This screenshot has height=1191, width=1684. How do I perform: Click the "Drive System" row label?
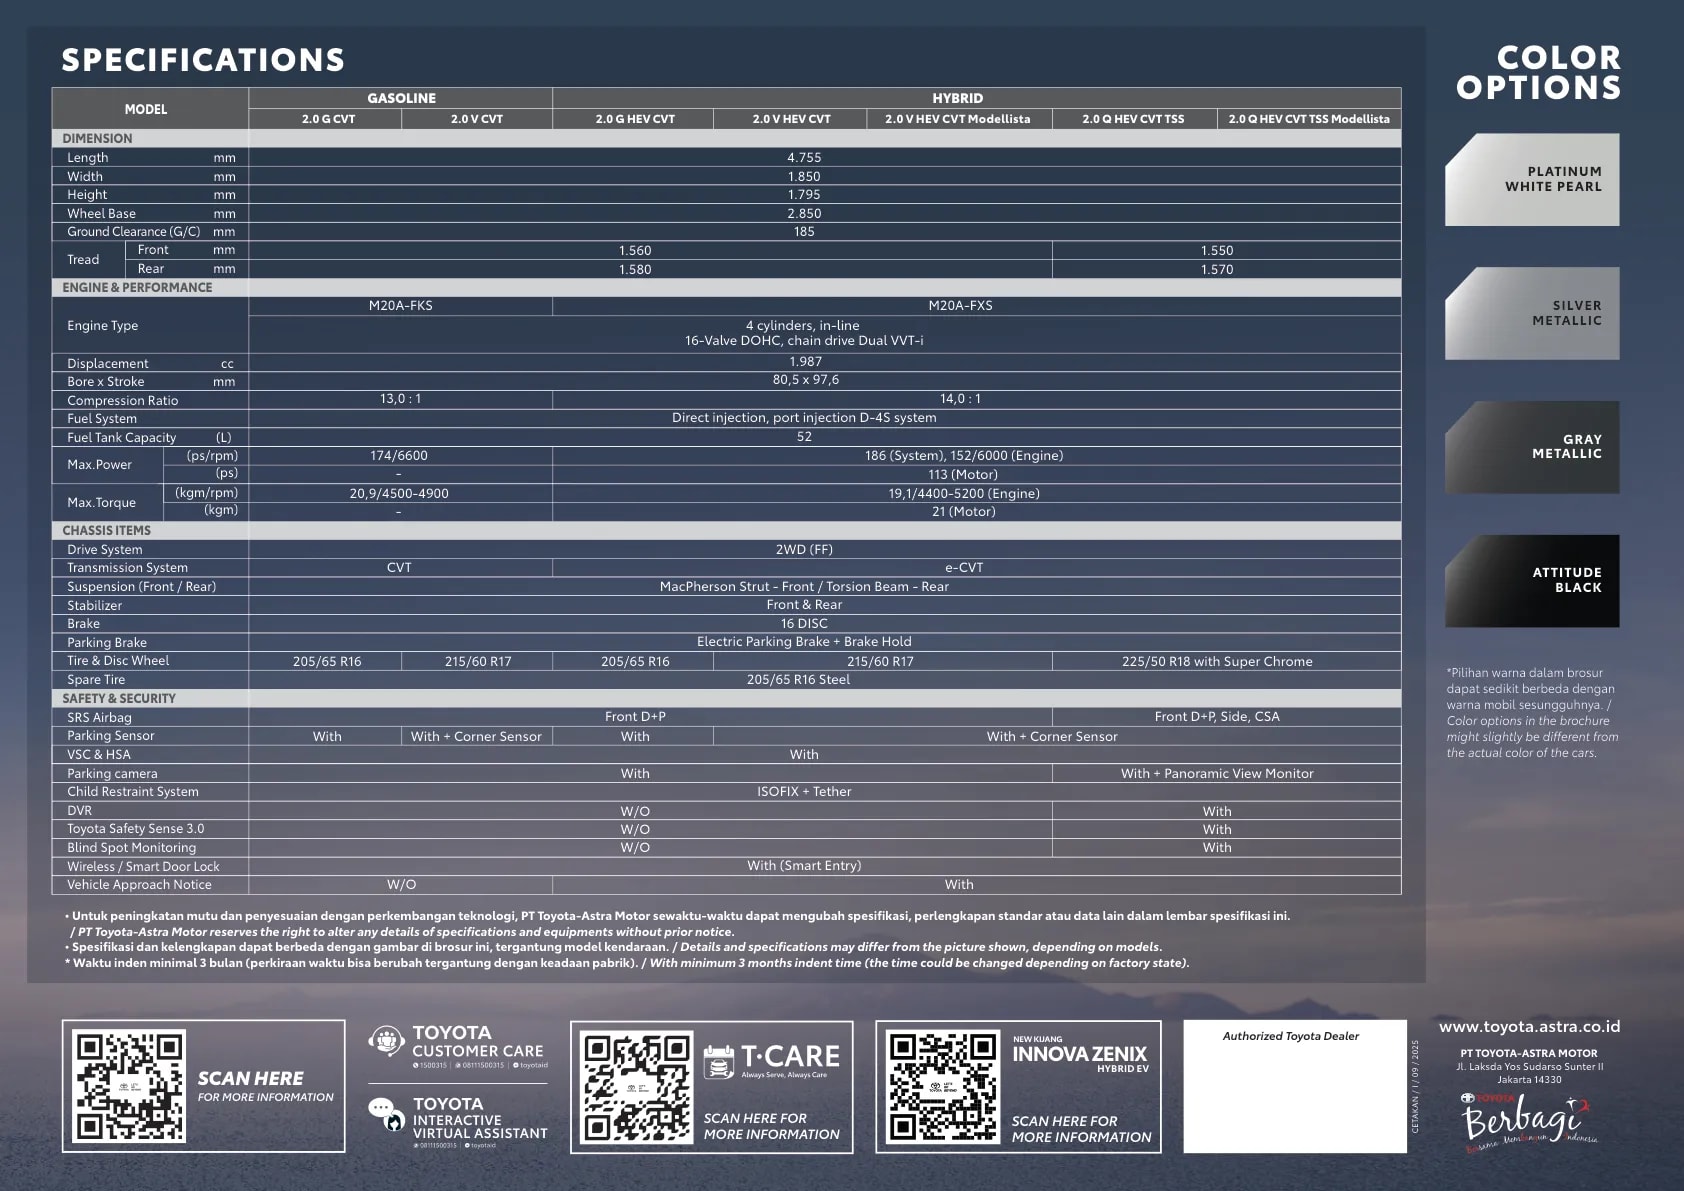click(104, 550)
